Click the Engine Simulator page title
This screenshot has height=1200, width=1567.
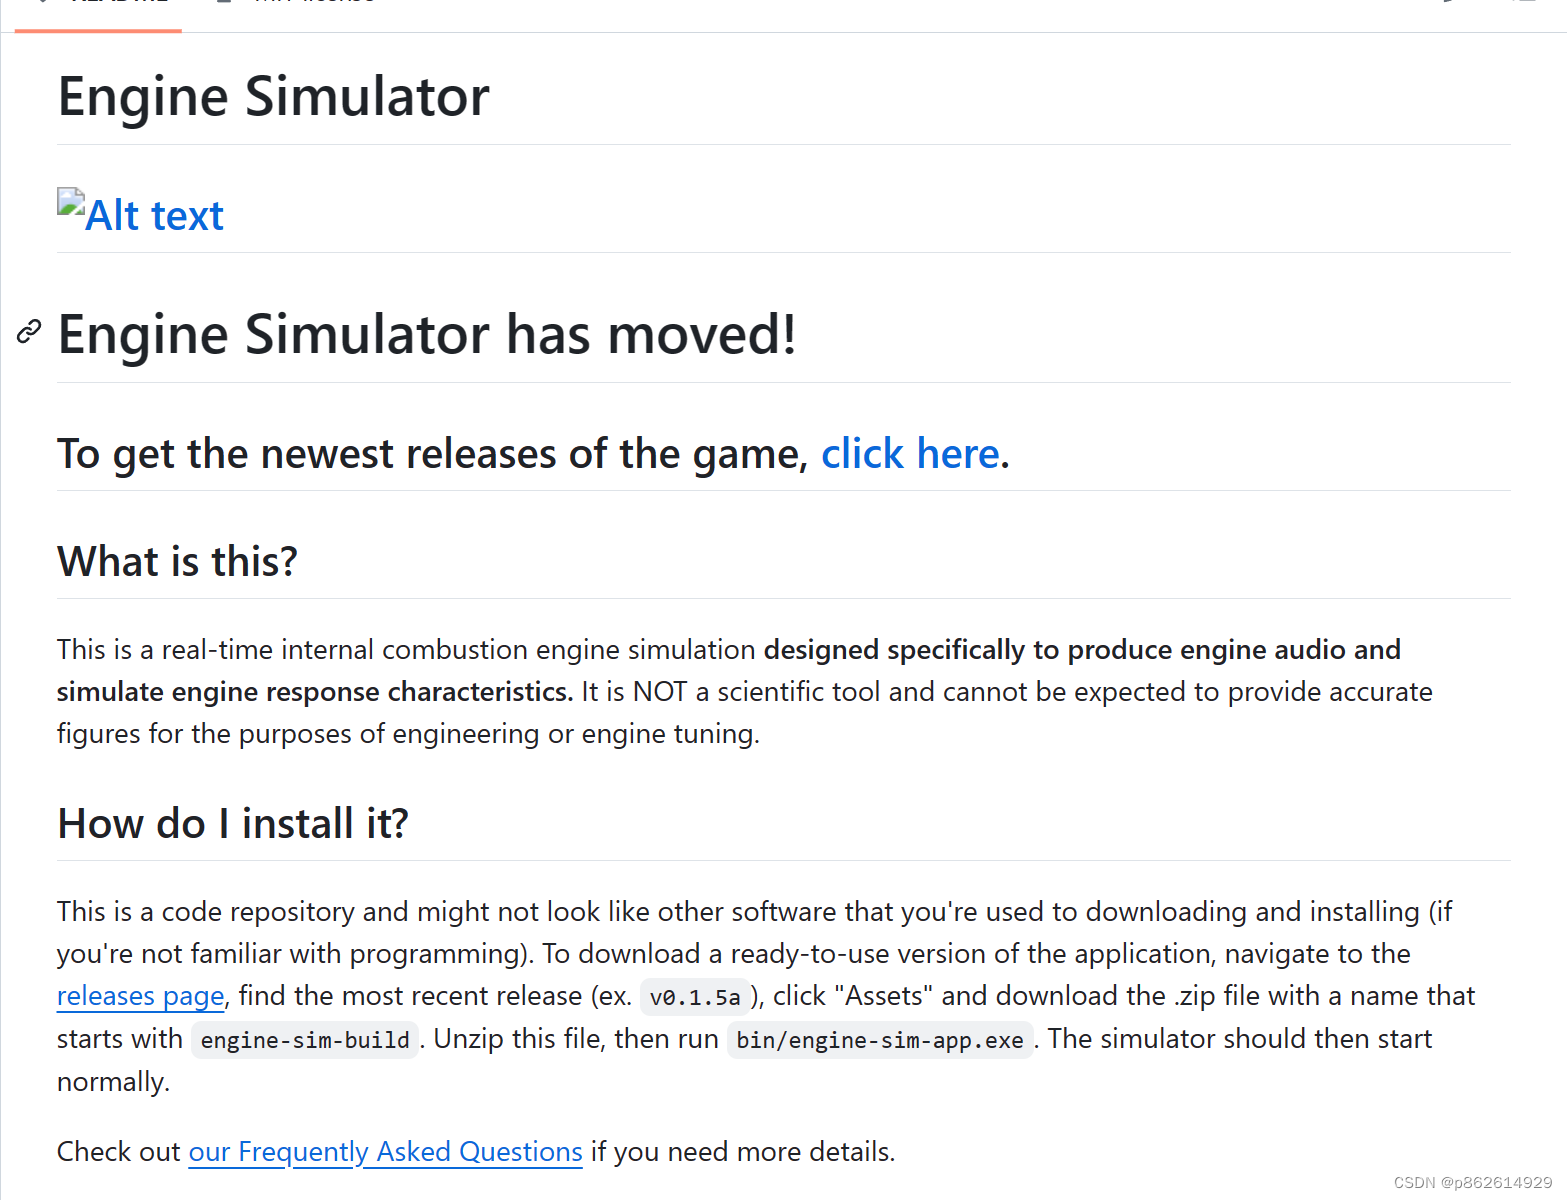(273, 96)
